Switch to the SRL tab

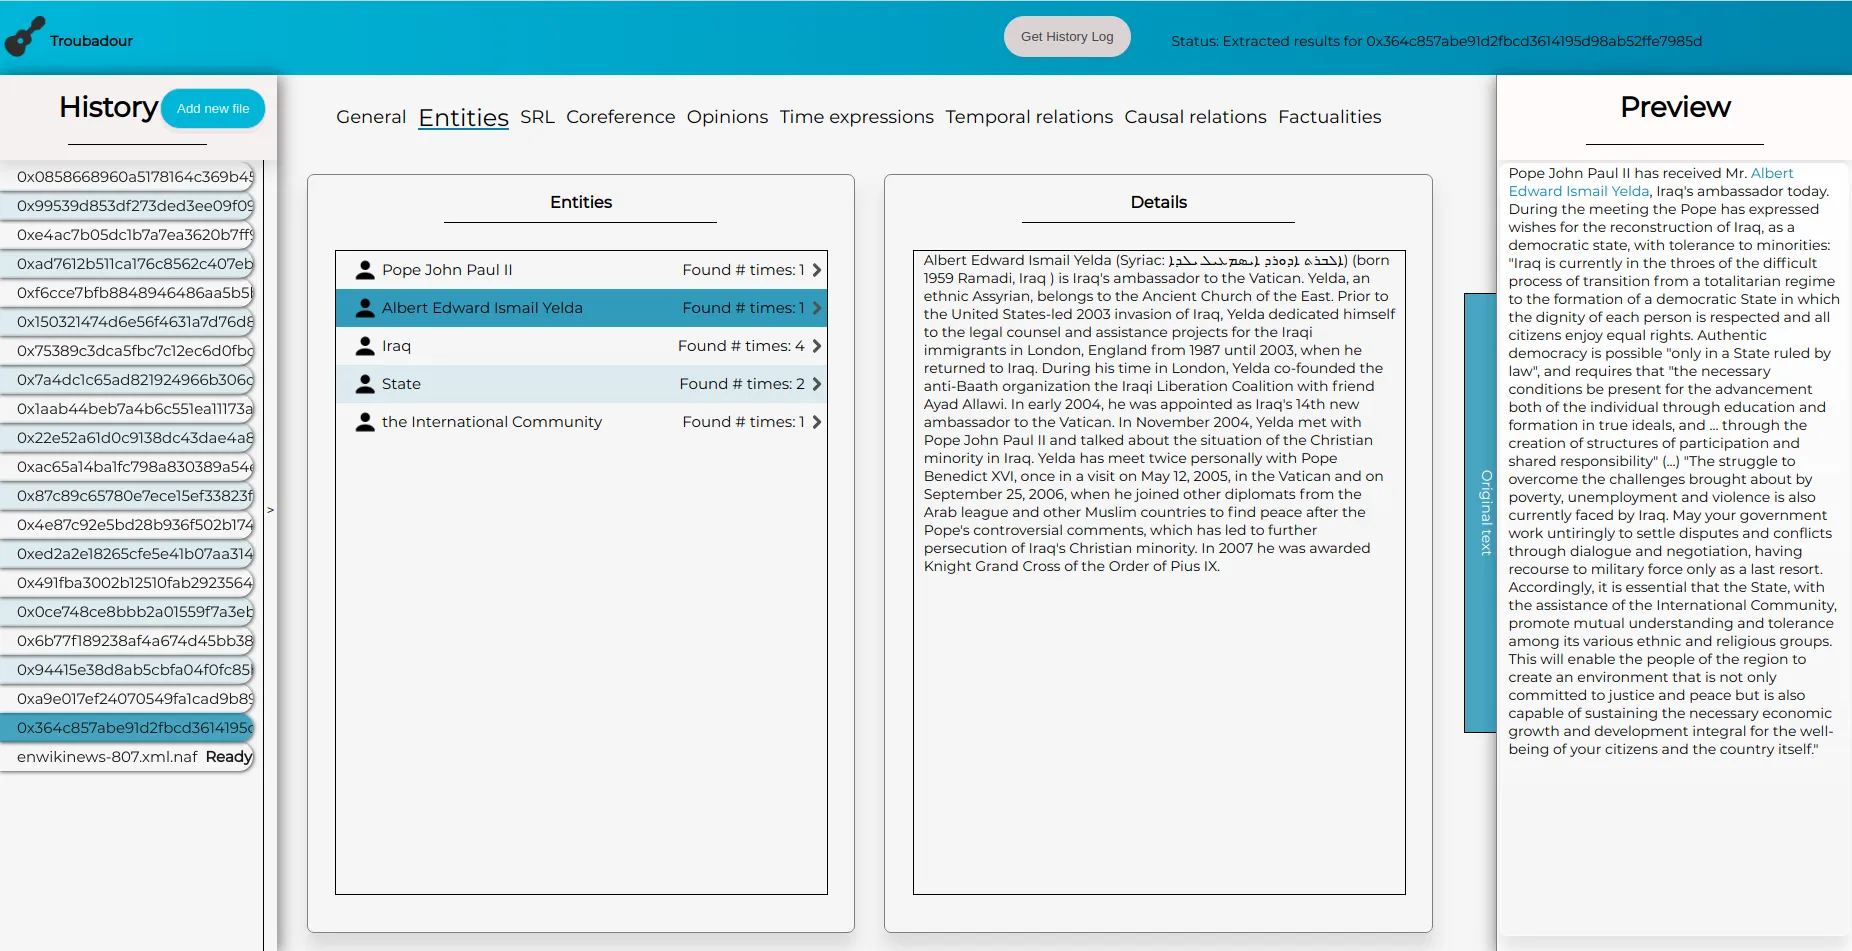click(537, 117)
